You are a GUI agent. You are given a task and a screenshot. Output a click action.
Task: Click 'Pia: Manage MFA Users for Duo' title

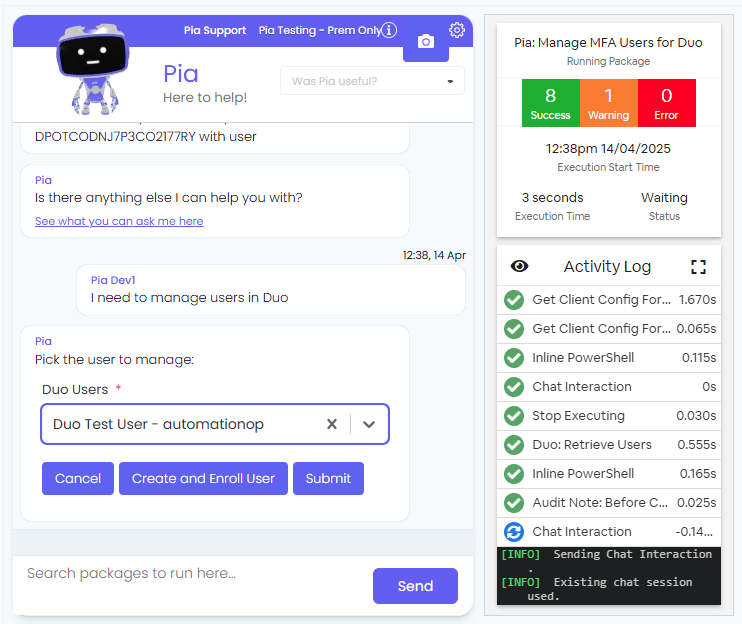point(608,43)
